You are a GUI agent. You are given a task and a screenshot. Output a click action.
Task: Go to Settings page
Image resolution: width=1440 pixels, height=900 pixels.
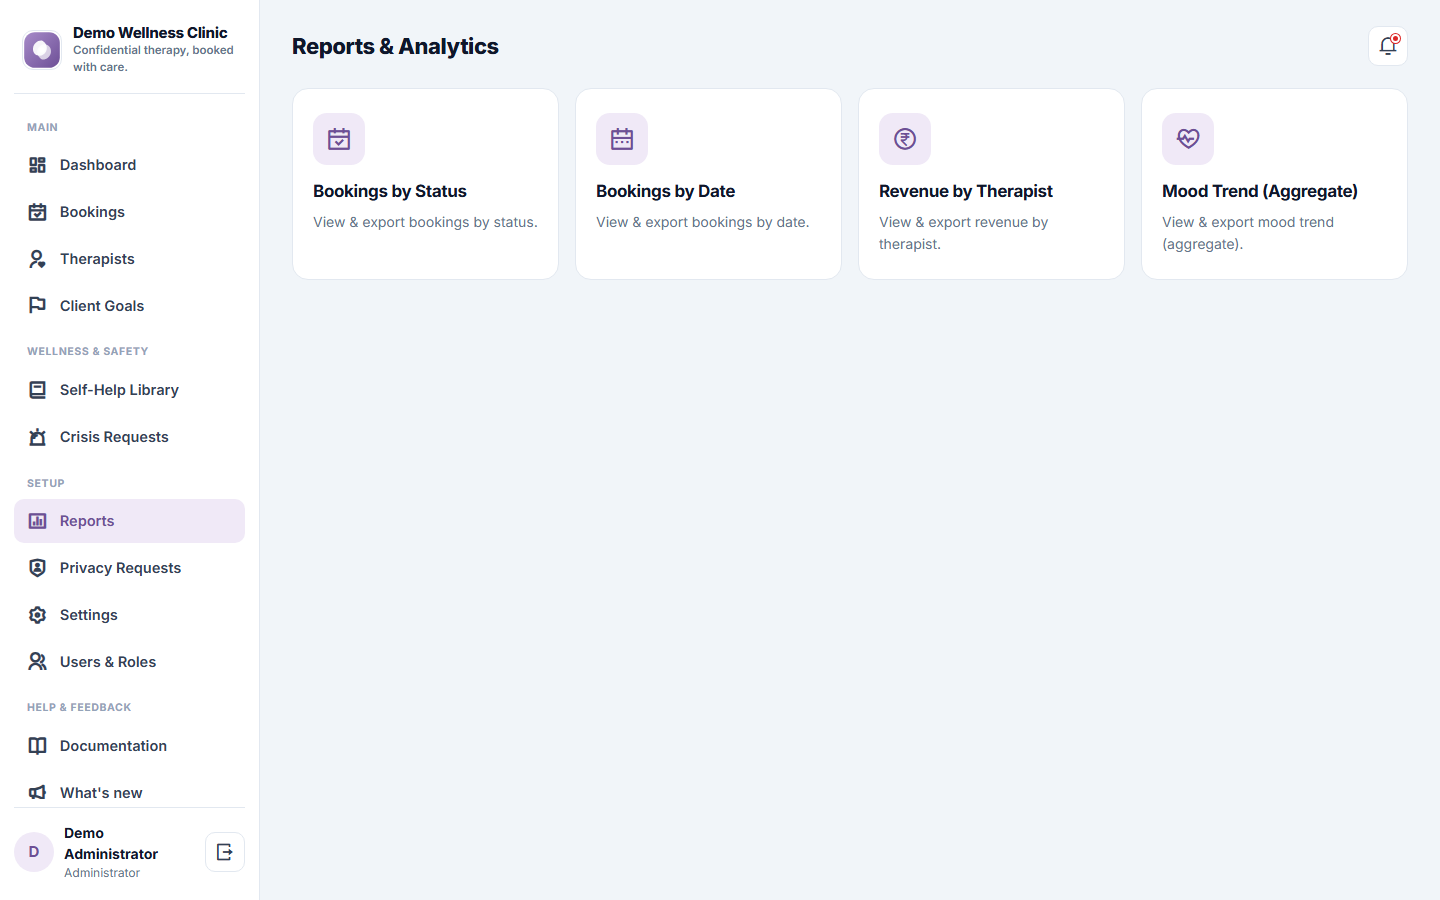[x=129, y=615]
